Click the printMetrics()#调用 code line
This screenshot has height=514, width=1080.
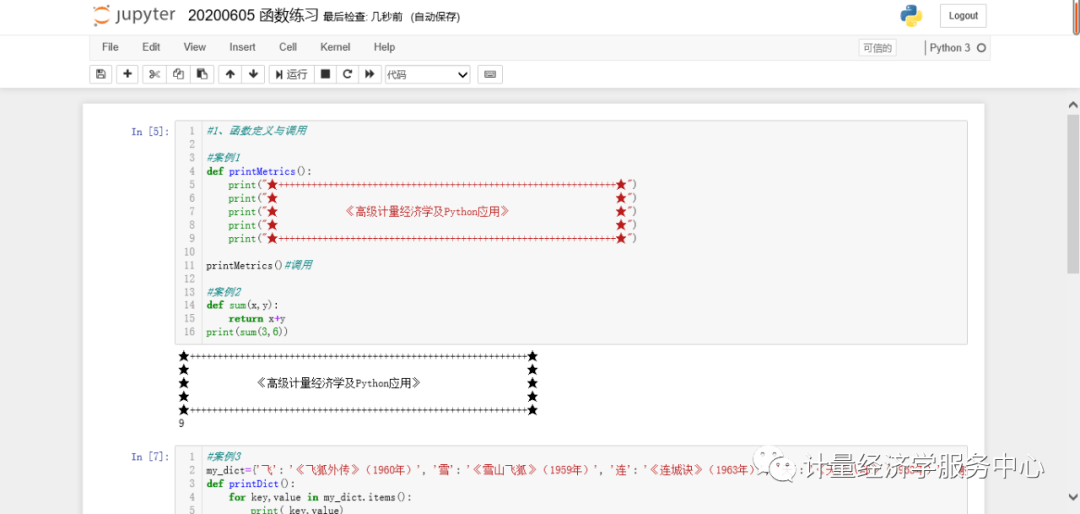pos(259,265)
